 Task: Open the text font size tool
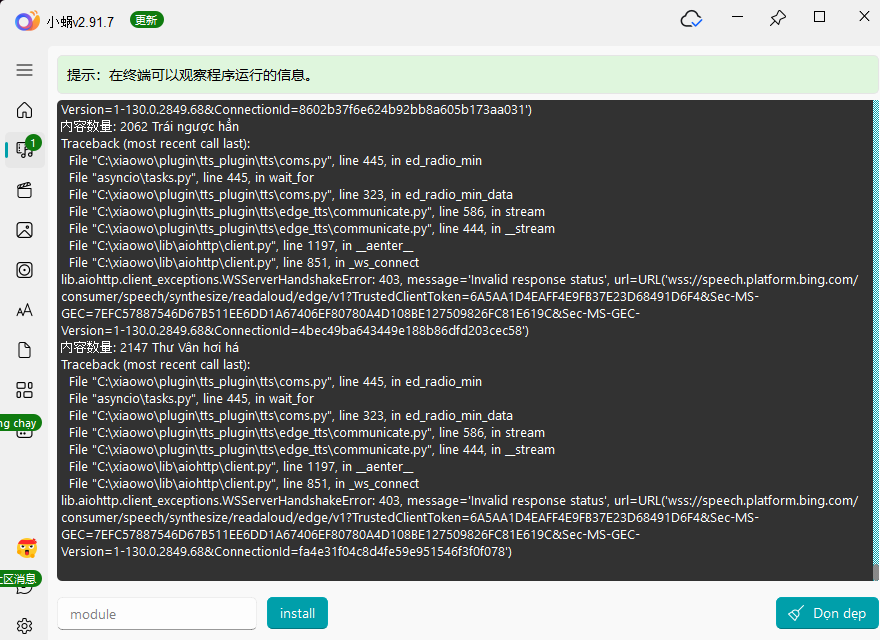(x=24, y=310)
